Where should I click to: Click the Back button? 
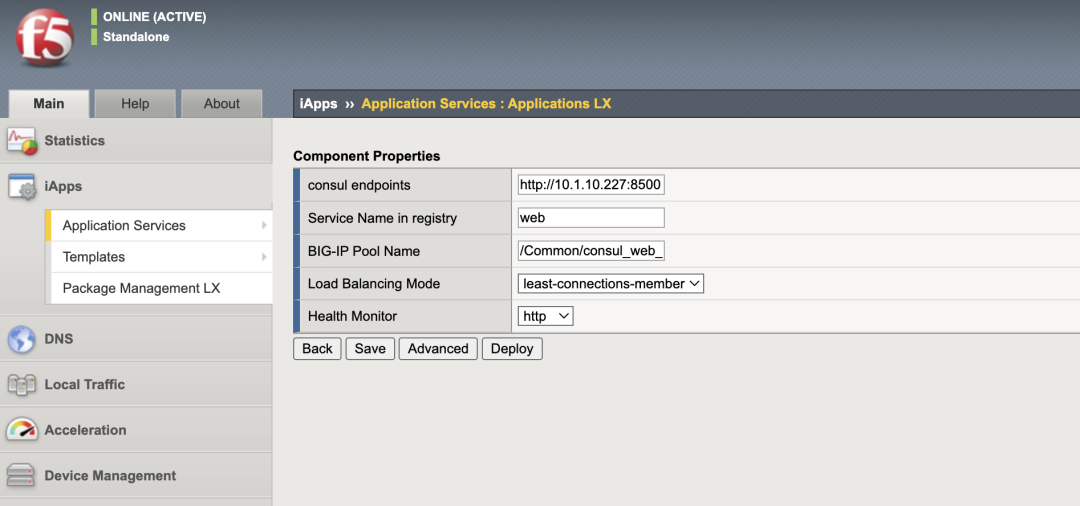318,348
